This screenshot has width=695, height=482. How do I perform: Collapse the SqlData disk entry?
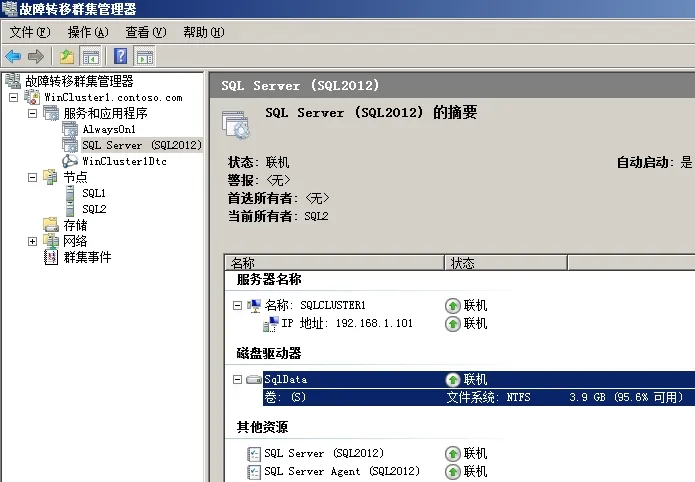238,380
